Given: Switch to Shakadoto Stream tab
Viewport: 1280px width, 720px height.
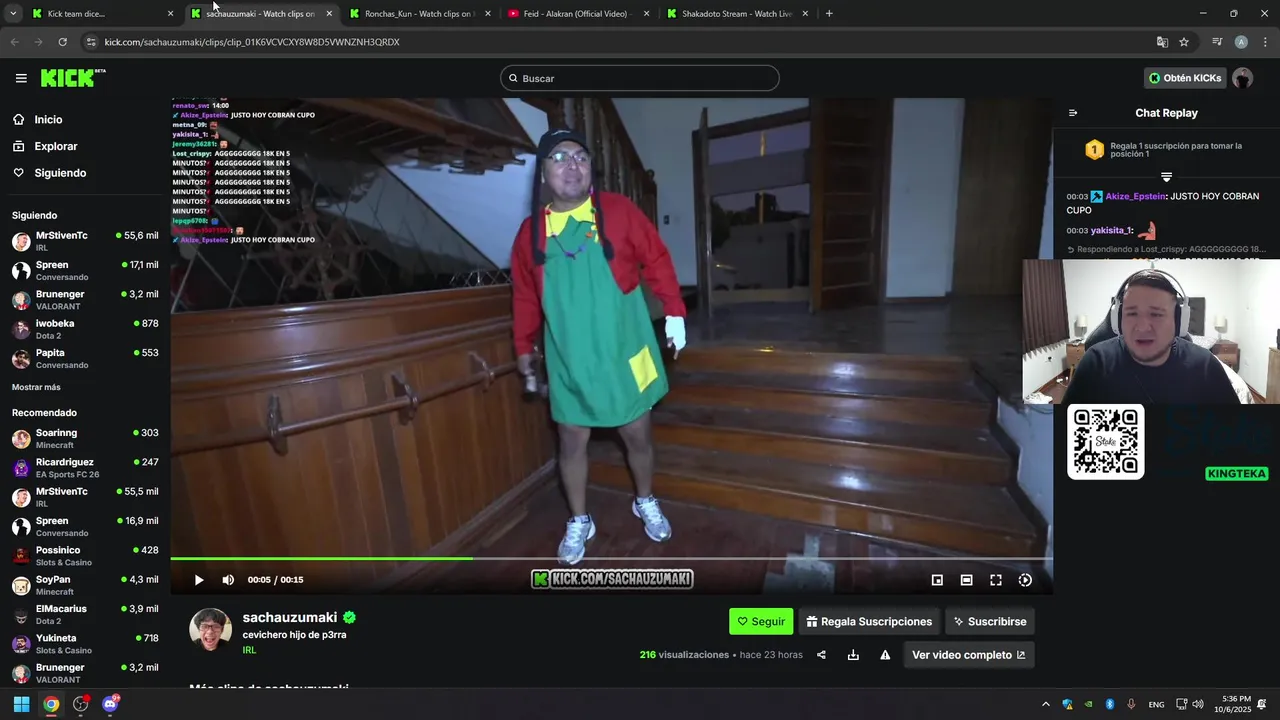Looking at the screenshot, I should 737,14.
